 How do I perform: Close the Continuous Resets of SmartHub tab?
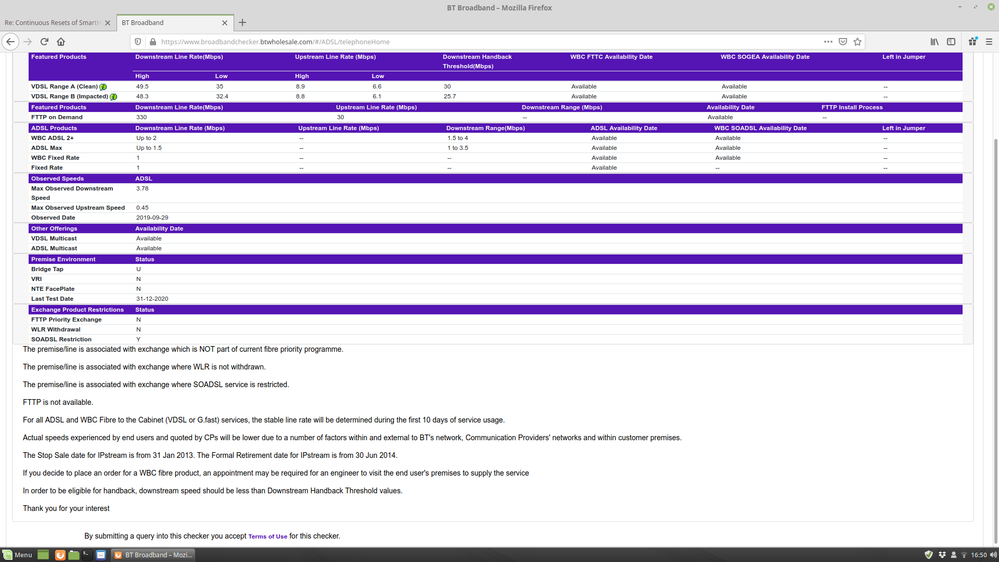(107, 22)
